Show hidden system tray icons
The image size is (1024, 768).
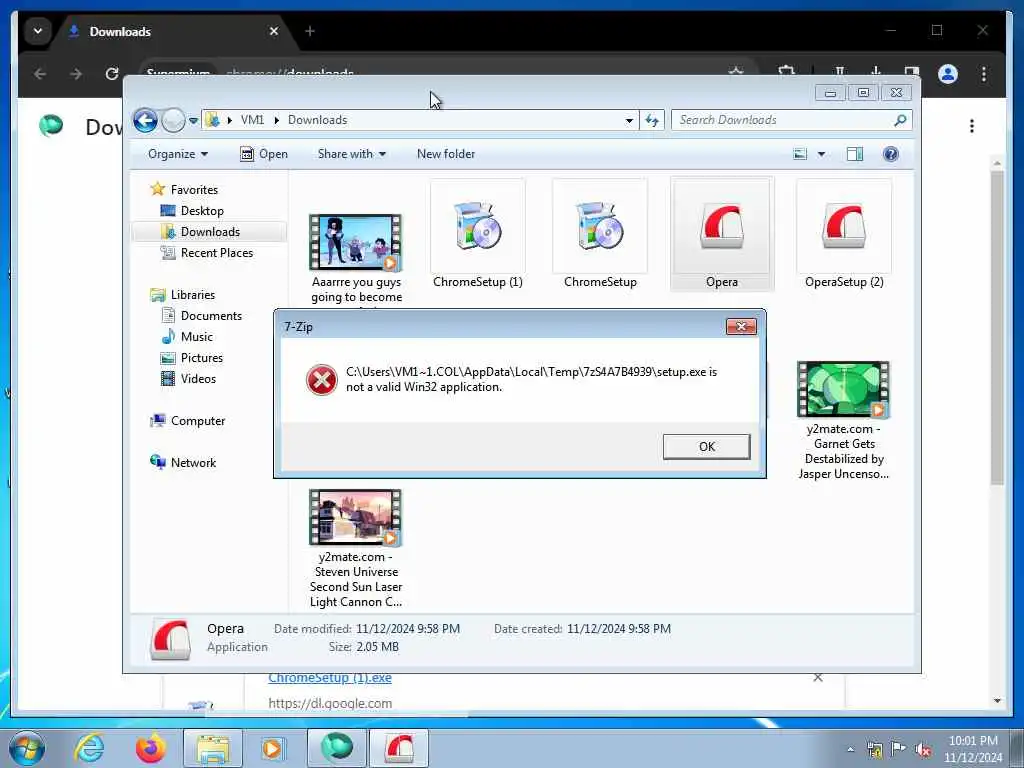point(850,749)
